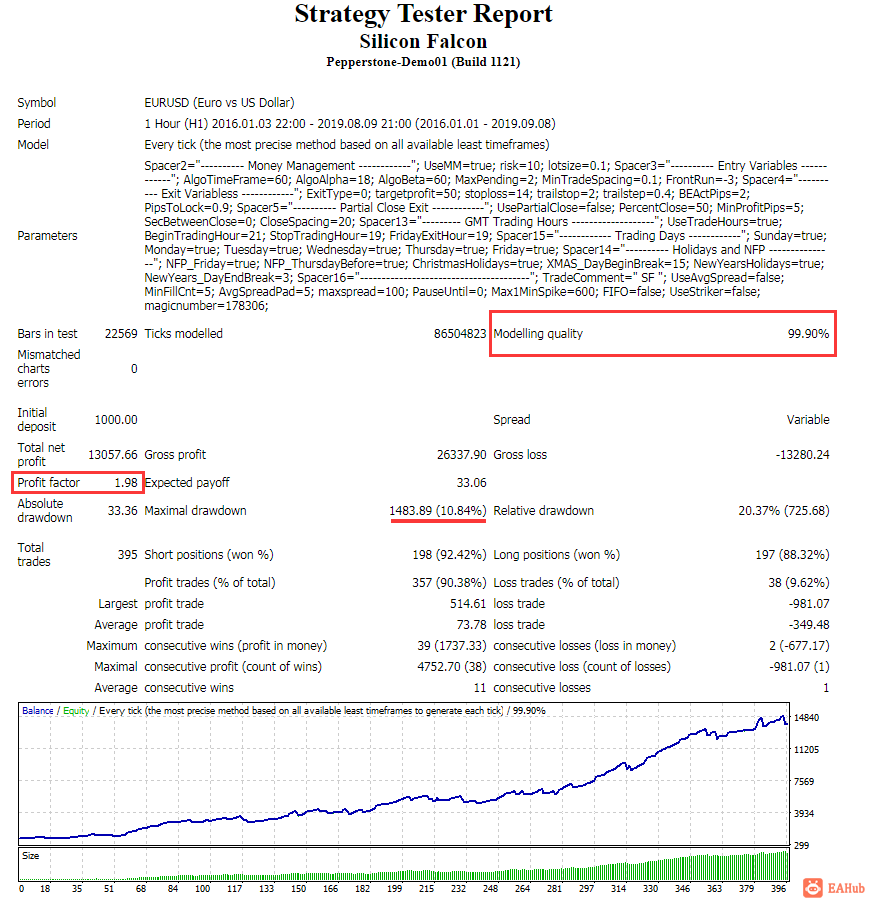
Task: Click the 396 trade number on axis
Action: pos(778,889)
